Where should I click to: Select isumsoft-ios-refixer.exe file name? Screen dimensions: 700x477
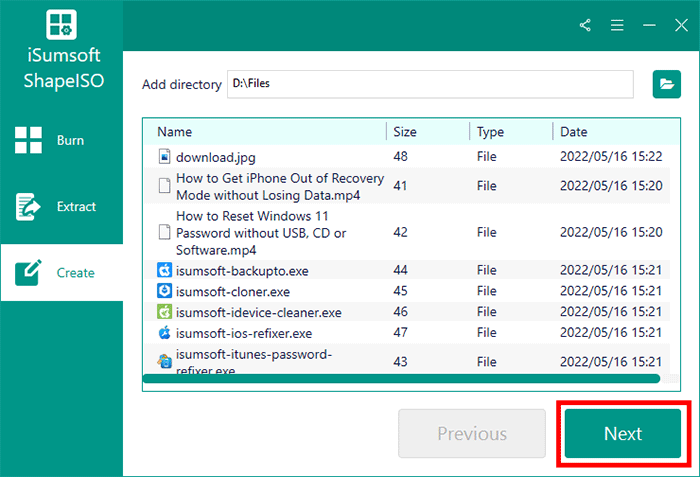[244, 333]
